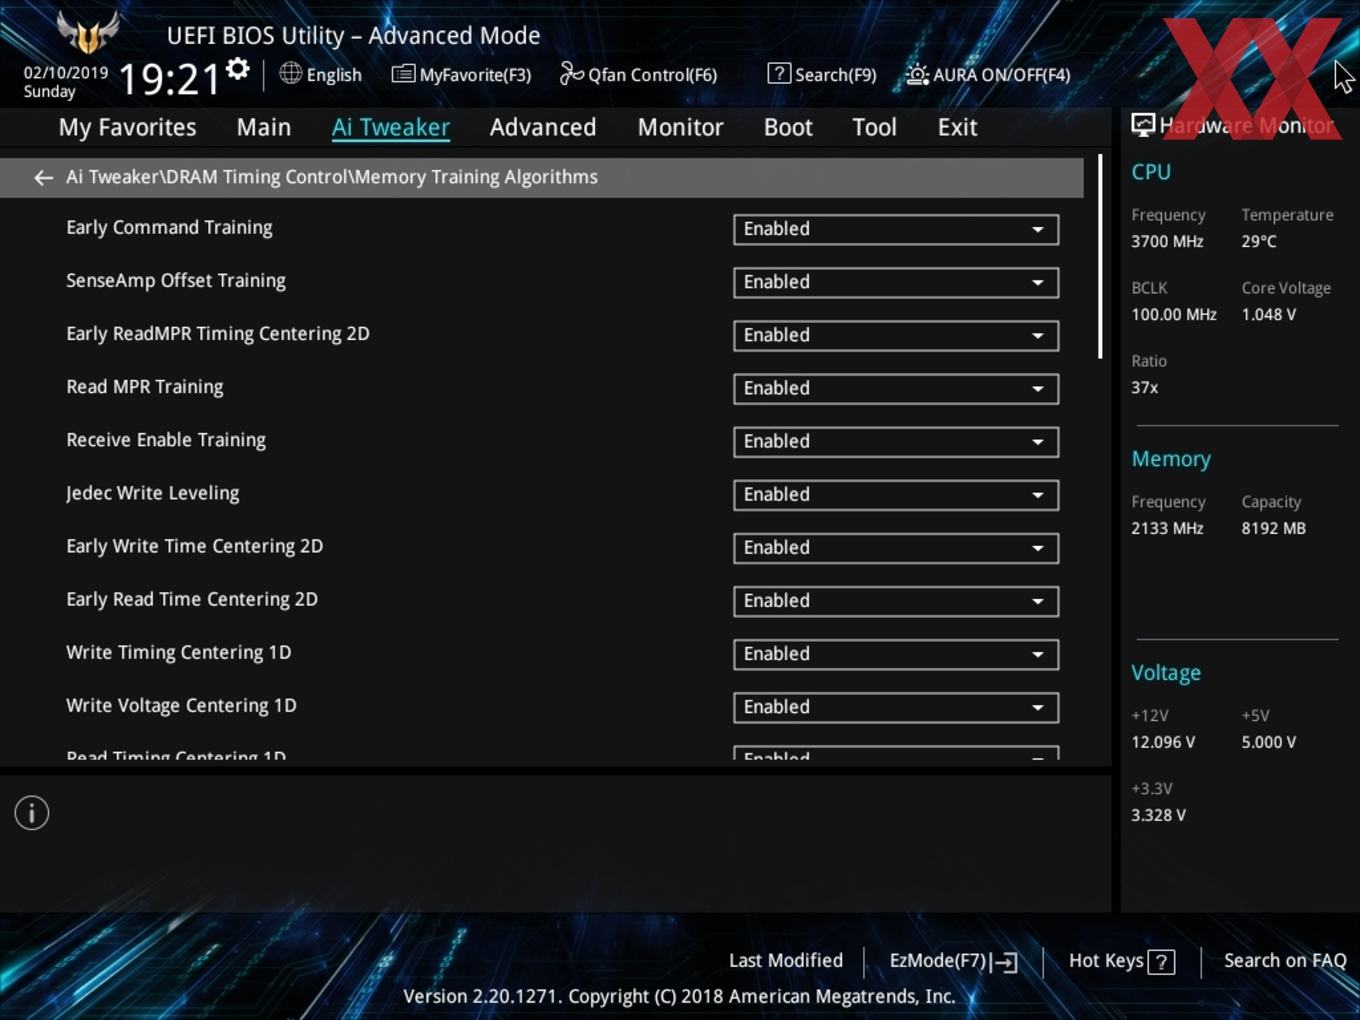This screenshot has width=1360, height=1020.
Task: Open Early Command Training dropdown
Action: [x=896, y=229]
